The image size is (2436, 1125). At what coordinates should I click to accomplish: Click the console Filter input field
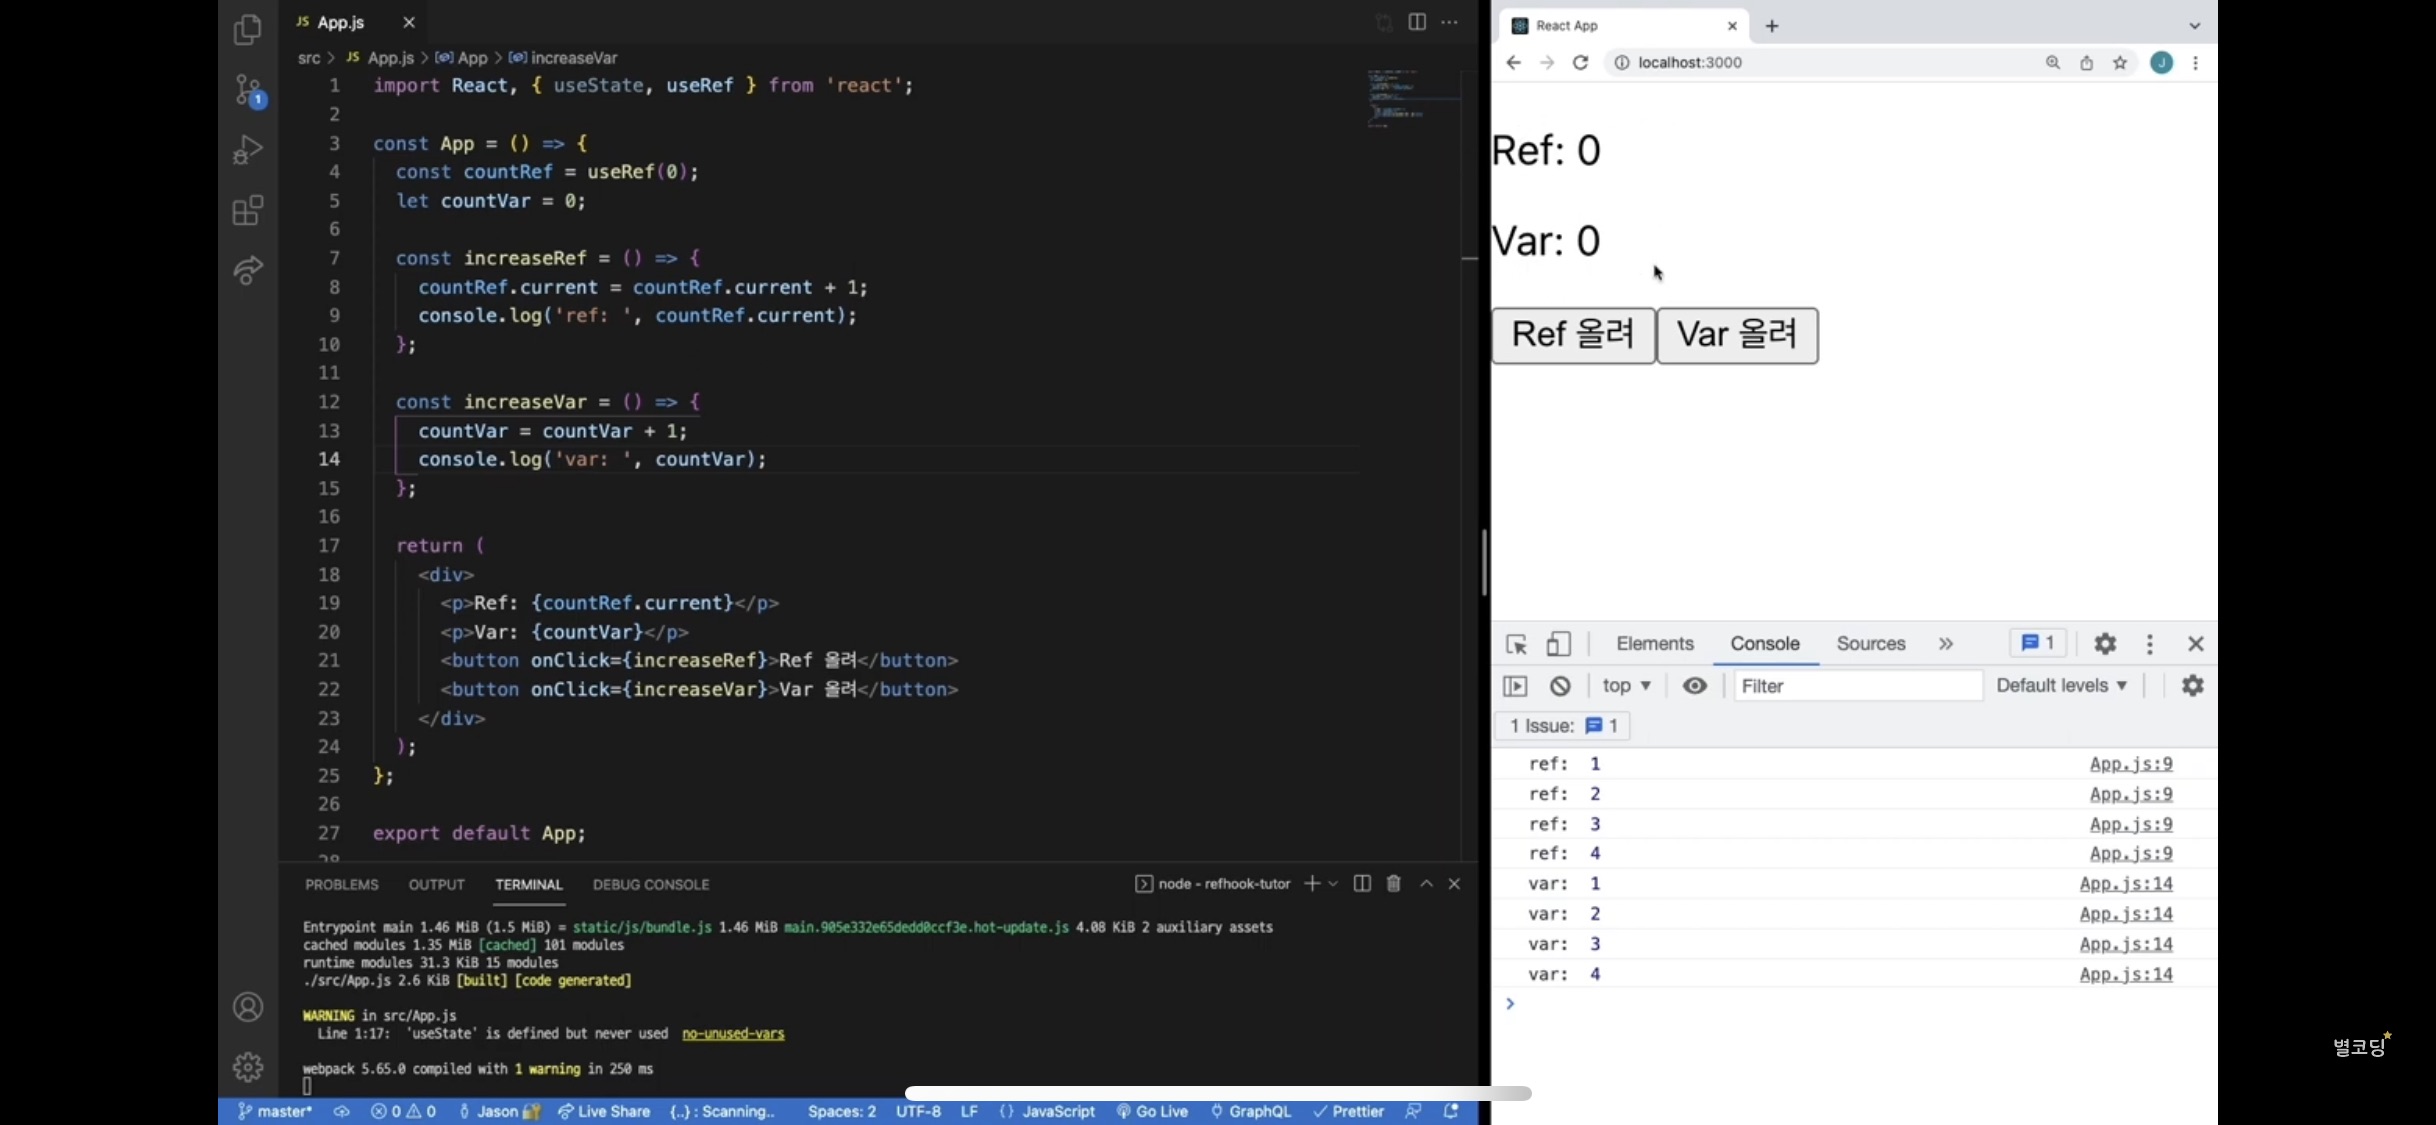(1856, 686)
